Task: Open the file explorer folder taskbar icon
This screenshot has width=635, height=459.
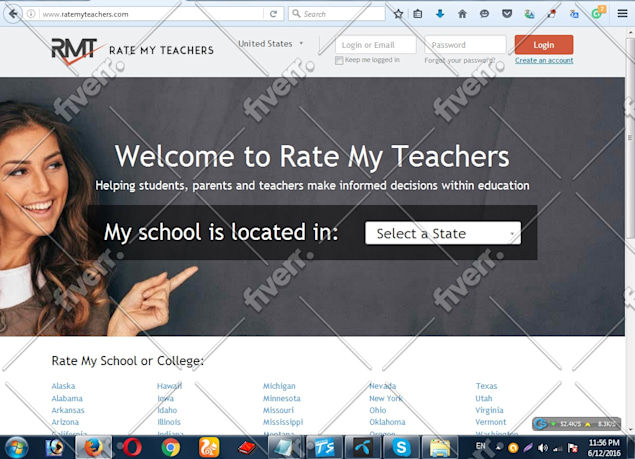Action: tap(440, 448)
